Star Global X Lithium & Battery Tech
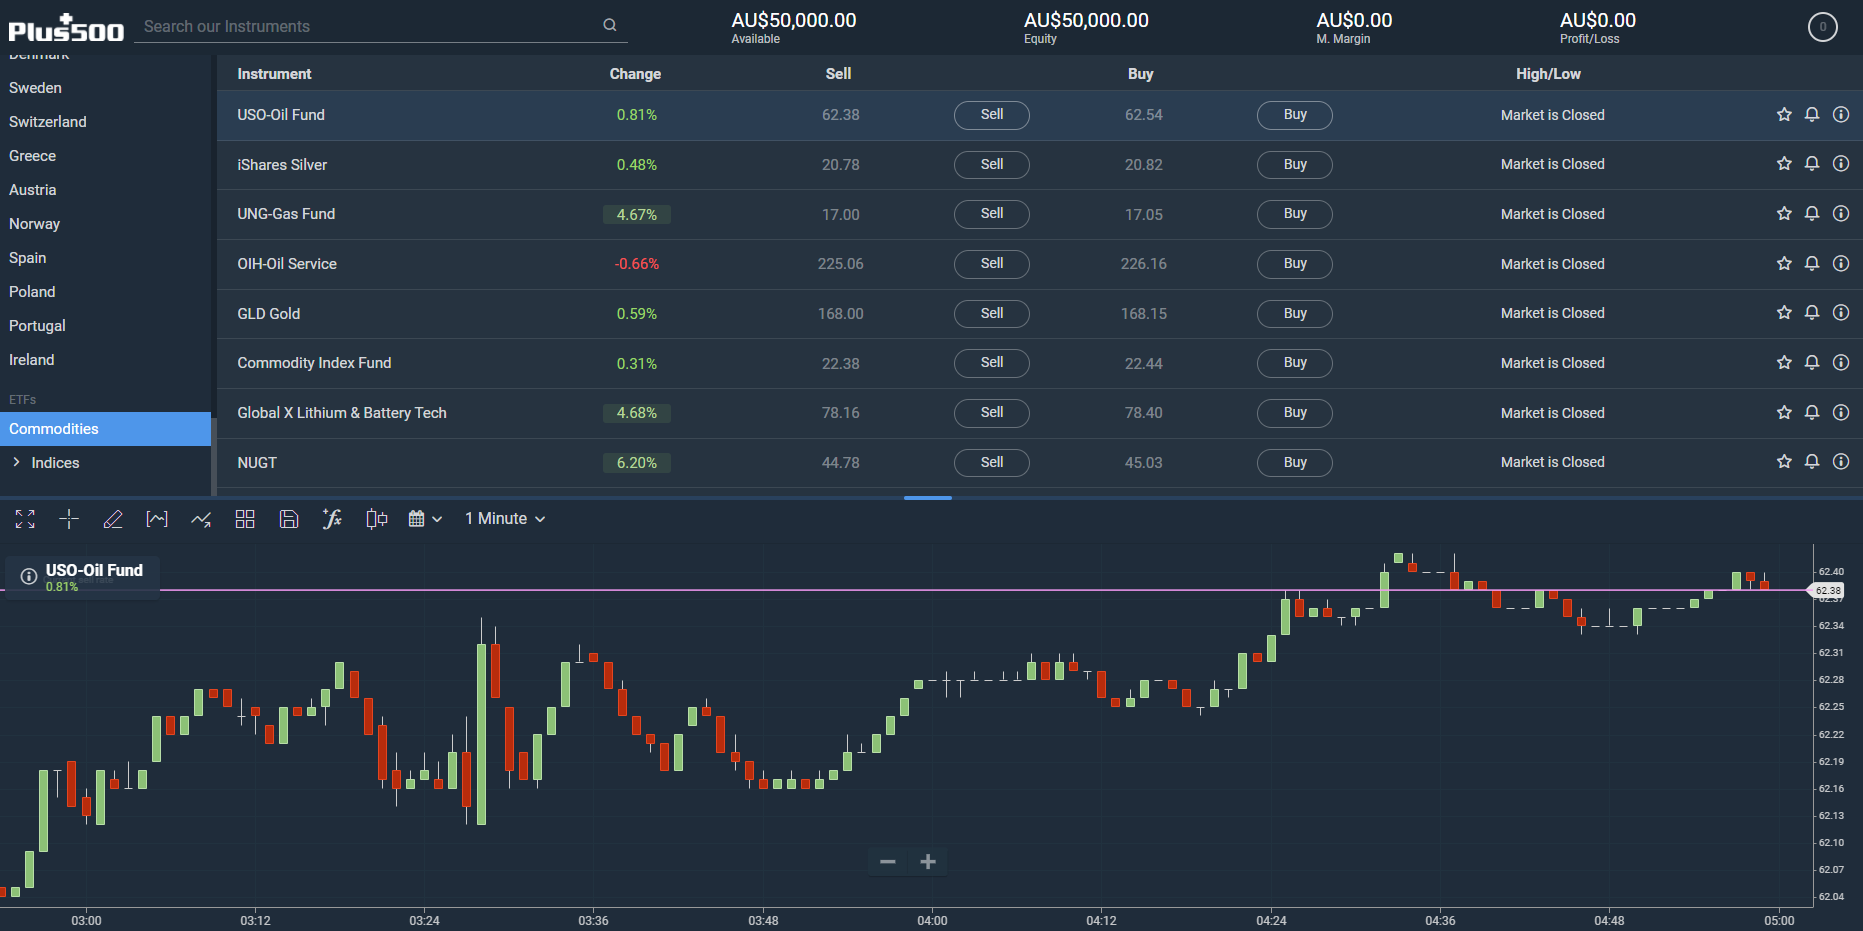Viewport: 1863px width, 931px height. click(1784, 413)
